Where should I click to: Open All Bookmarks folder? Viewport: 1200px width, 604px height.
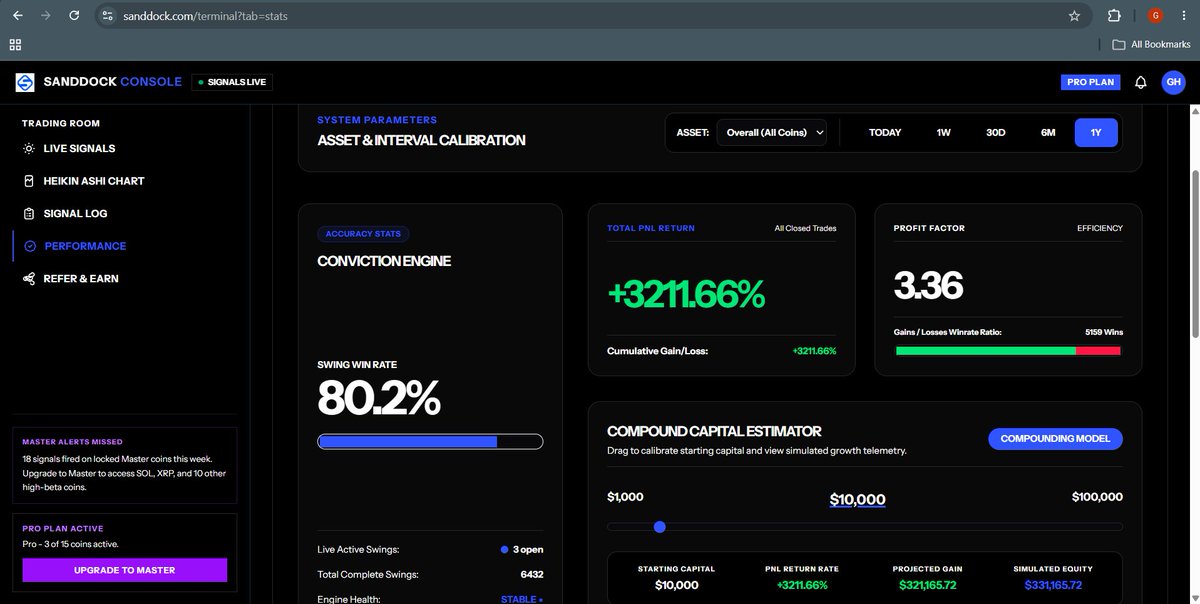click(x=1151, y=44)
